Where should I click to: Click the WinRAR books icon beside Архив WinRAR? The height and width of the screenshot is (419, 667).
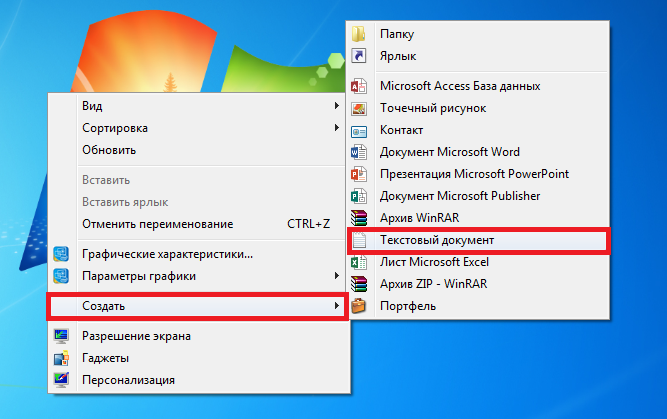(359, 218)
